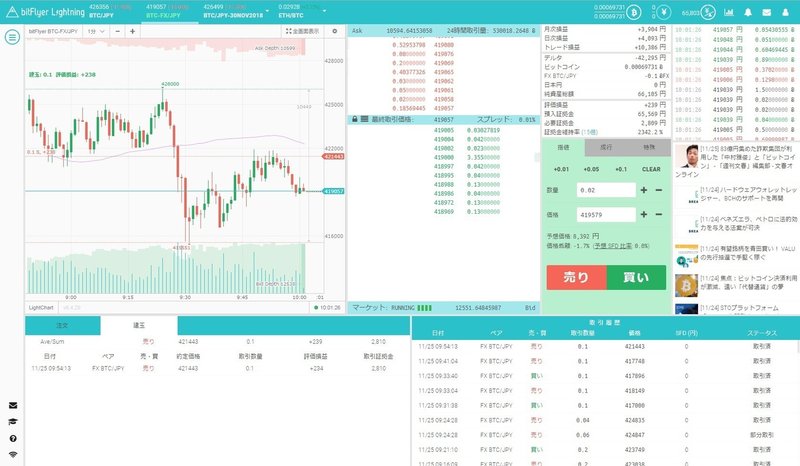Image resolution: width=800 pixels, height=466 pixels.
Task: Click history price 424835
Action: [634, 420]
